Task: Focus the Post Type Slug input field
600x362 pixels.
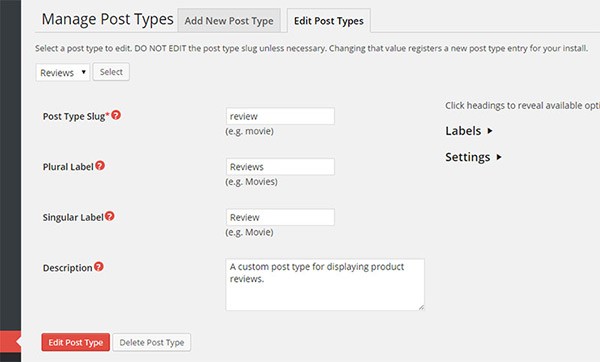Action: point(280,116)
